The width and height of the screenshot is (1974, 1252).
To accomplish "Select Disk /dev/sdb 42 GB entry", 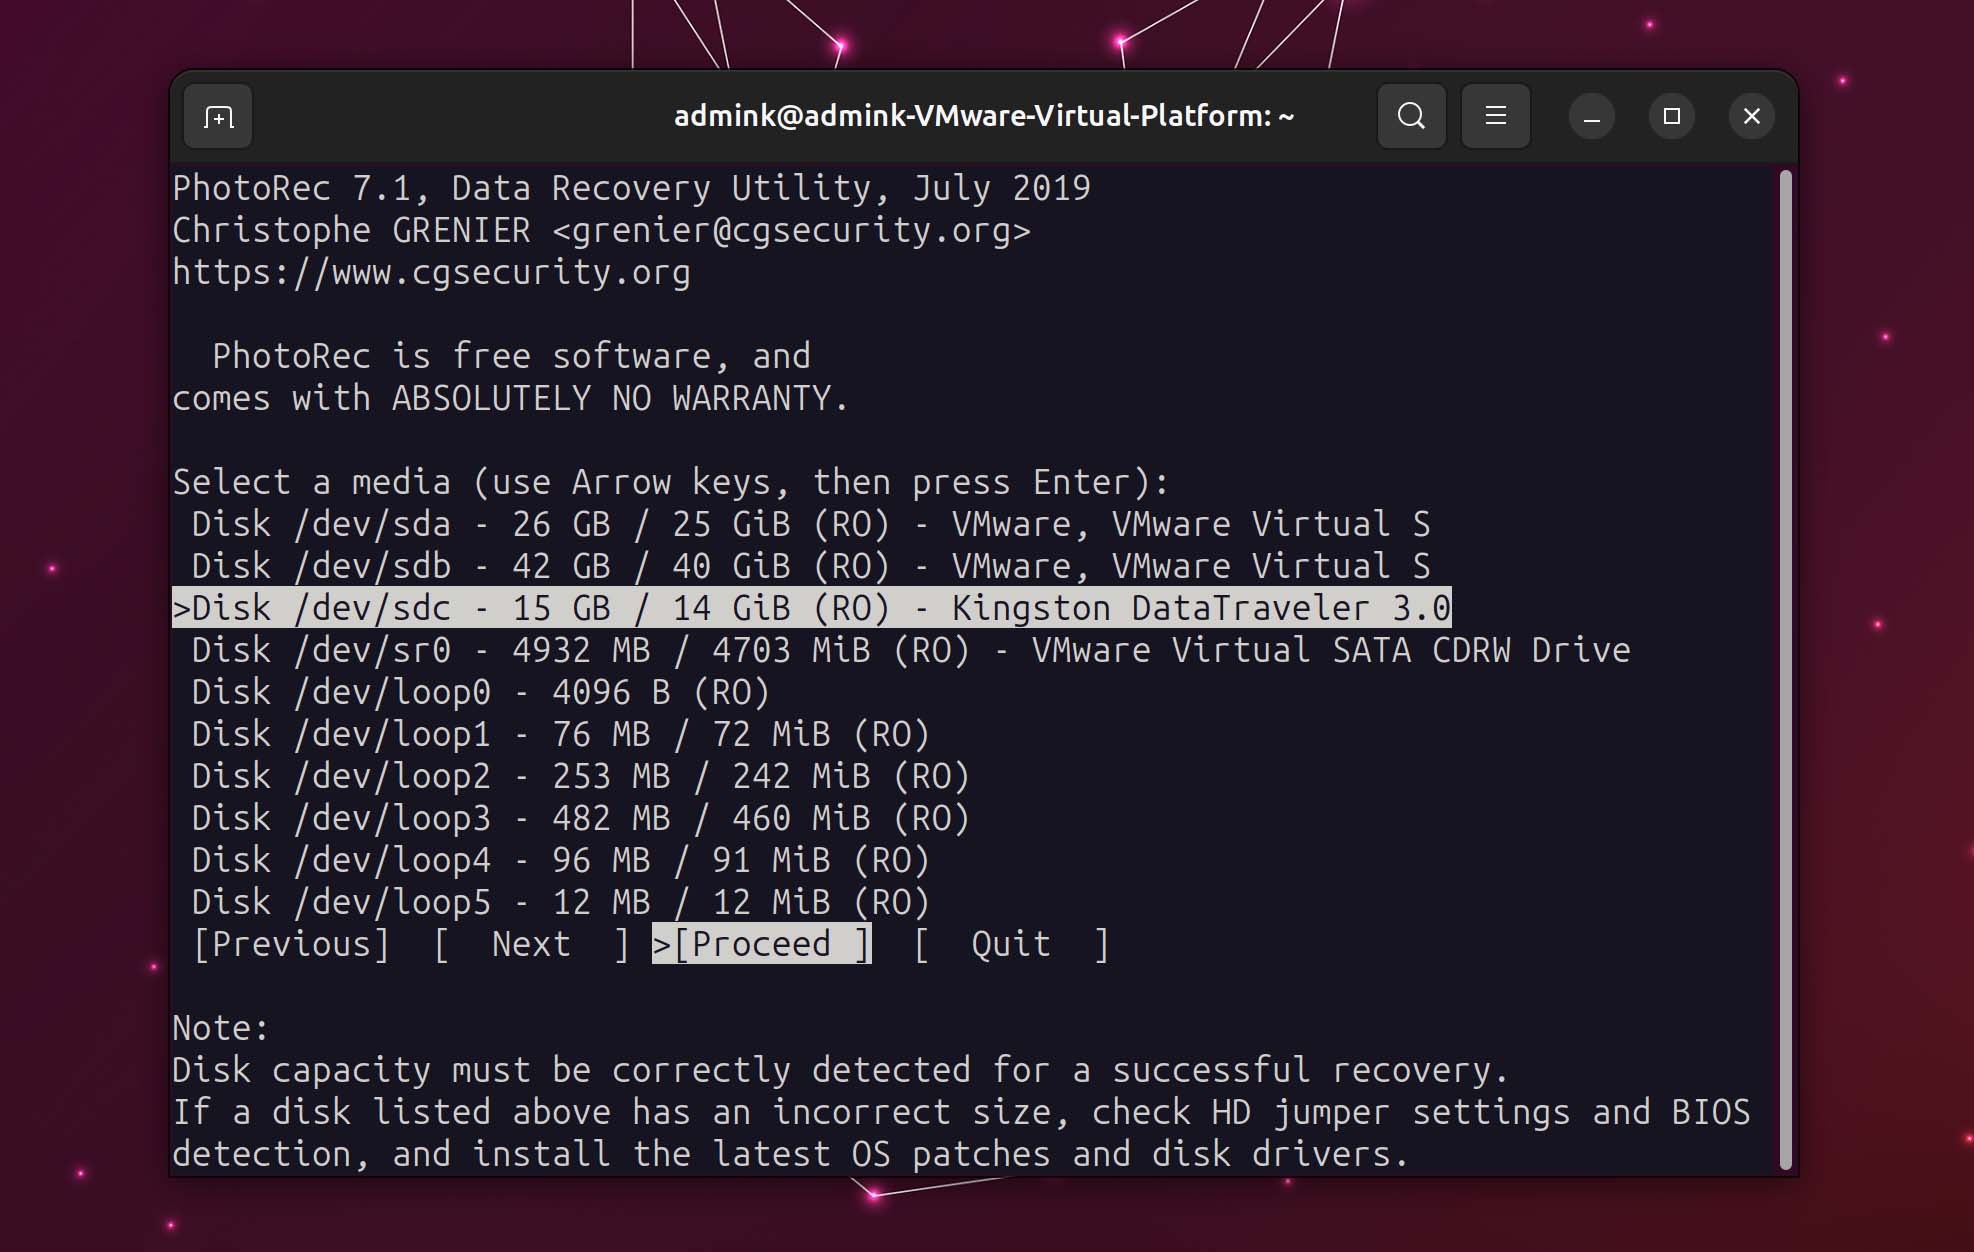I will (x=811, y=566).
